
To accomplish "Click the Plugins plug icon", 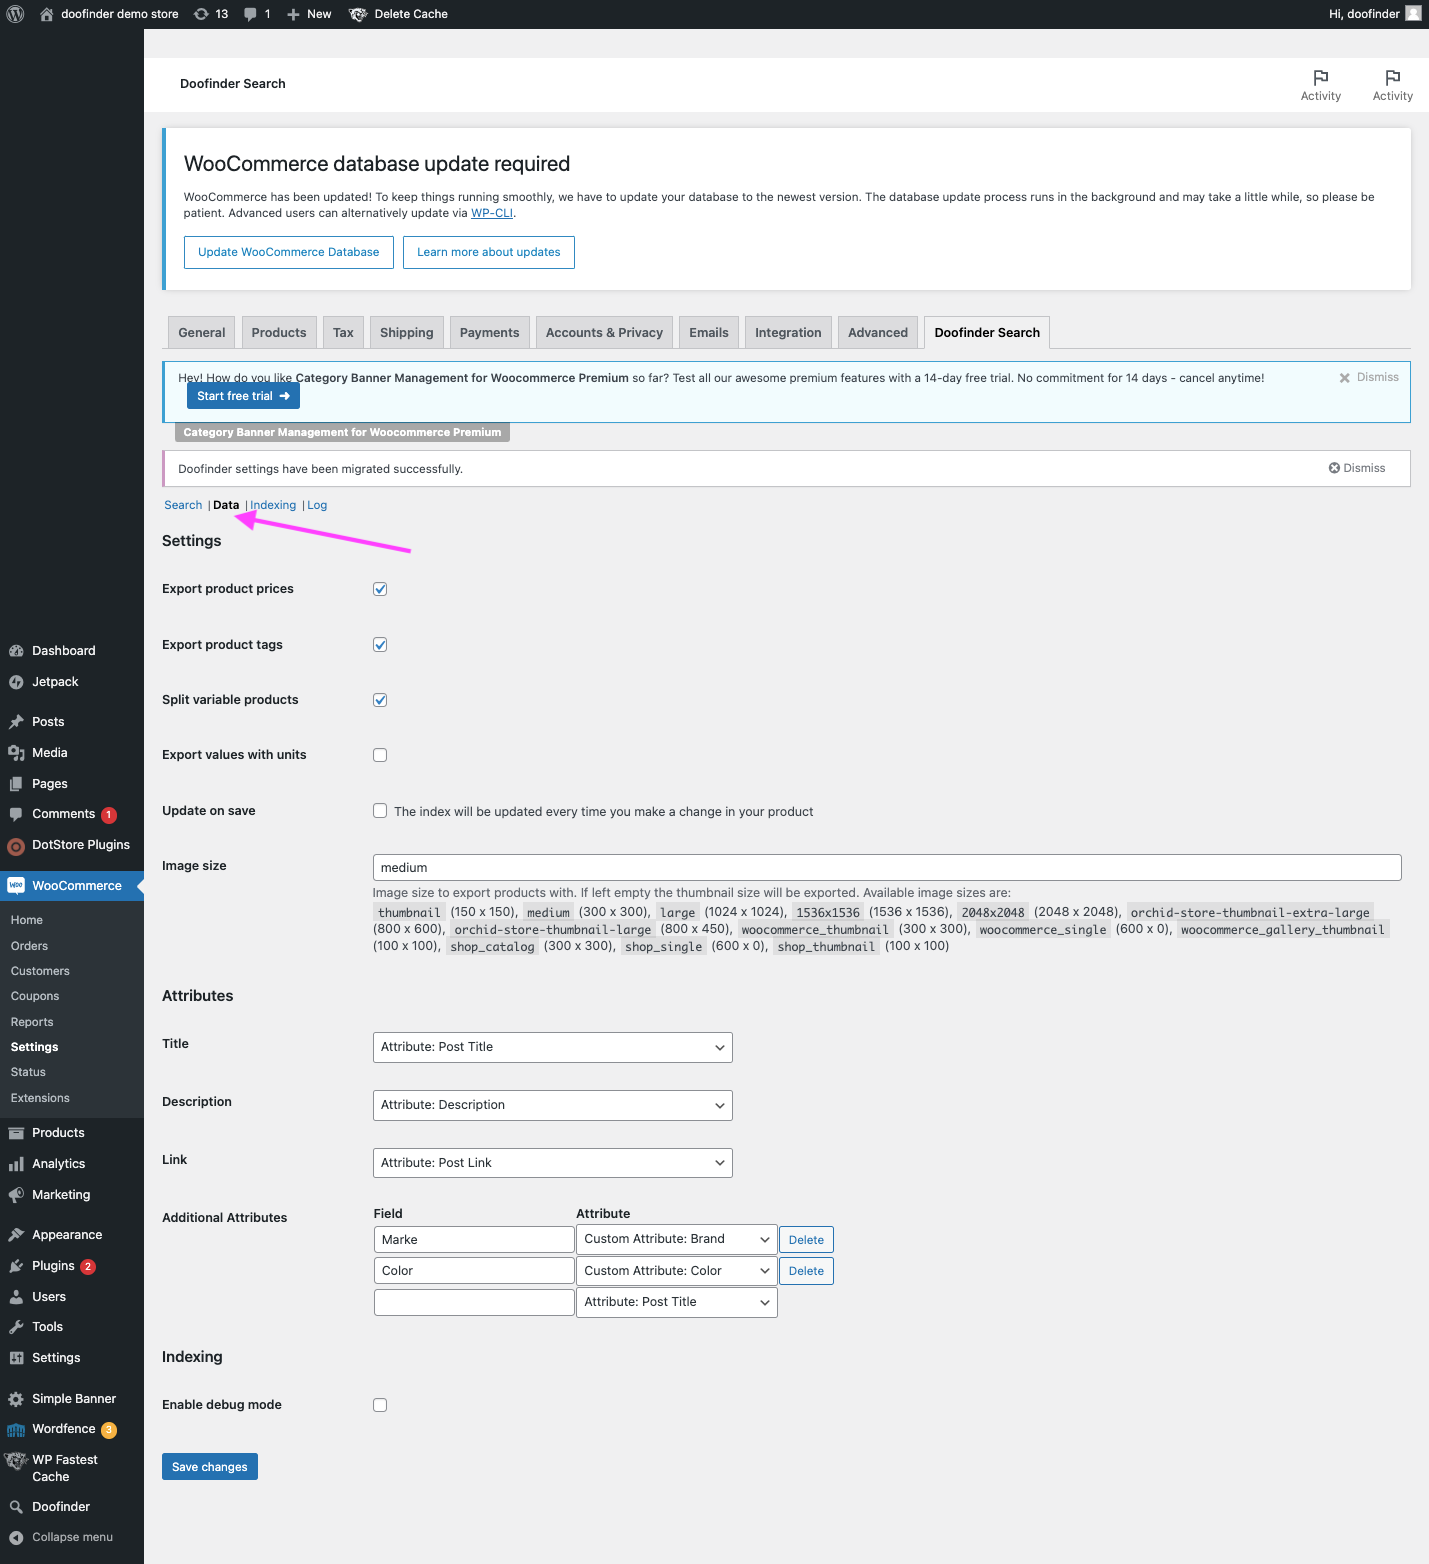I will tap(16, 1266).
